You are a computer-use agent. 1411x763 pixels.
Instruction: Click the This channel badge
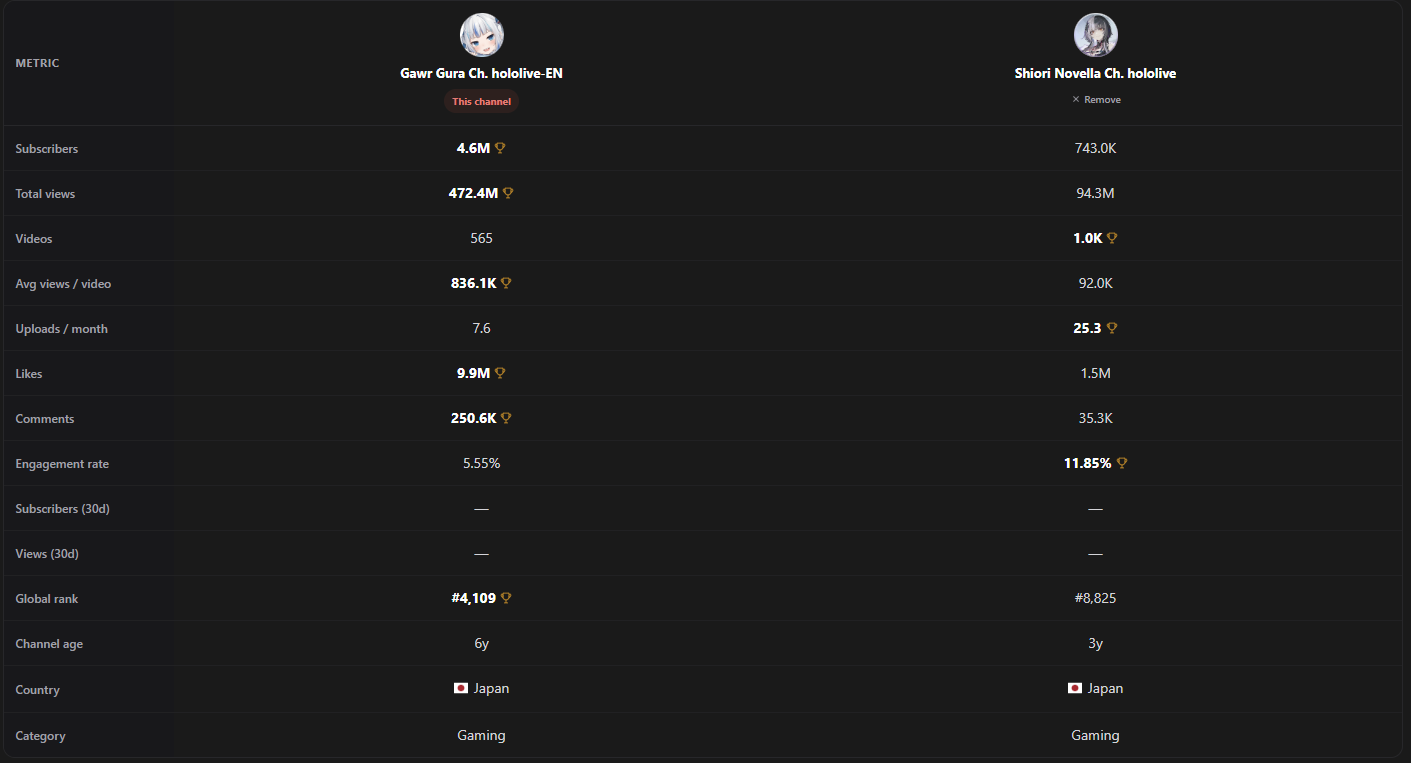click(482, 101)
